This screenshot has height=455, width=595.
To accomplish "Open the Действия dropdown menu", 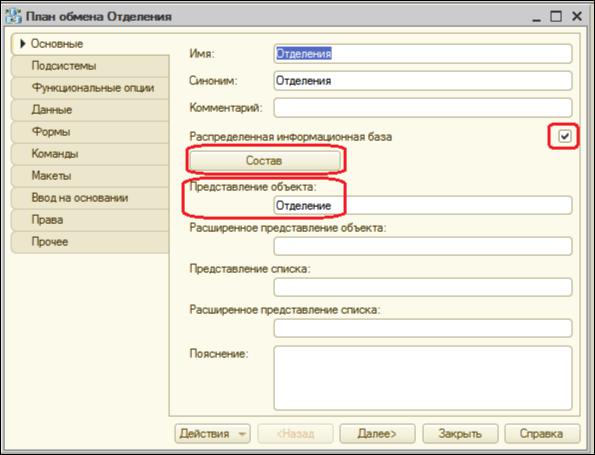I will point(212,433).
